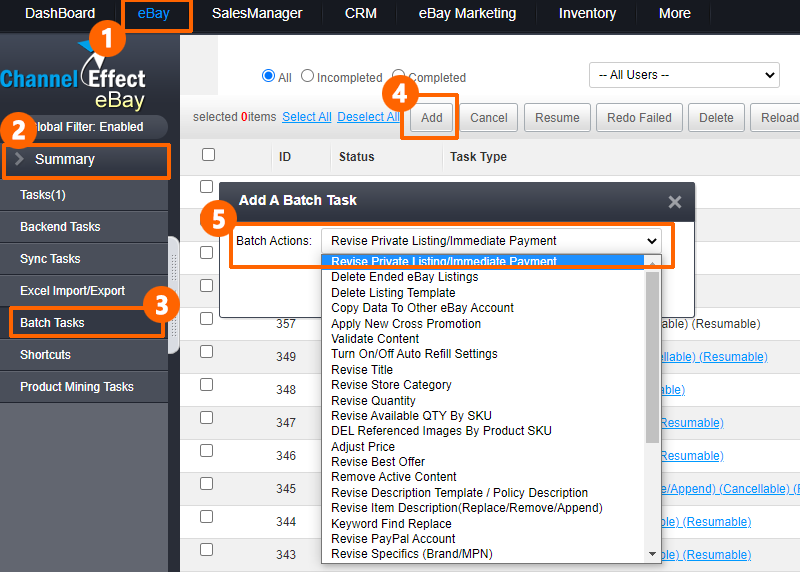Click the Resume button
This screenshot has height=572, width=800.
coord(557,118)
